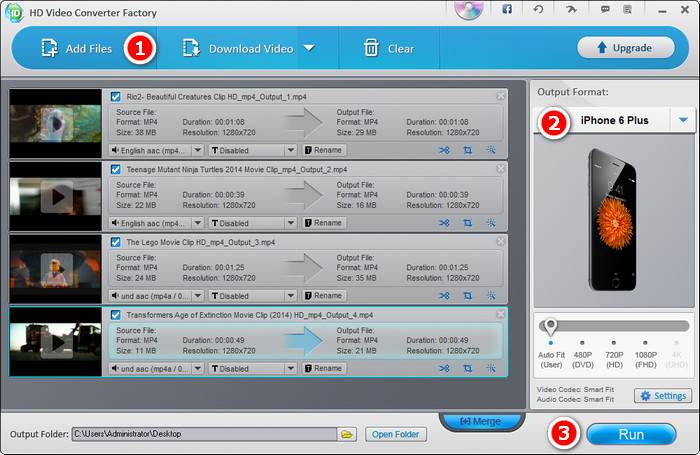
Task: Rename the Lego Movie output file
Action: click(x=324, y=296)
